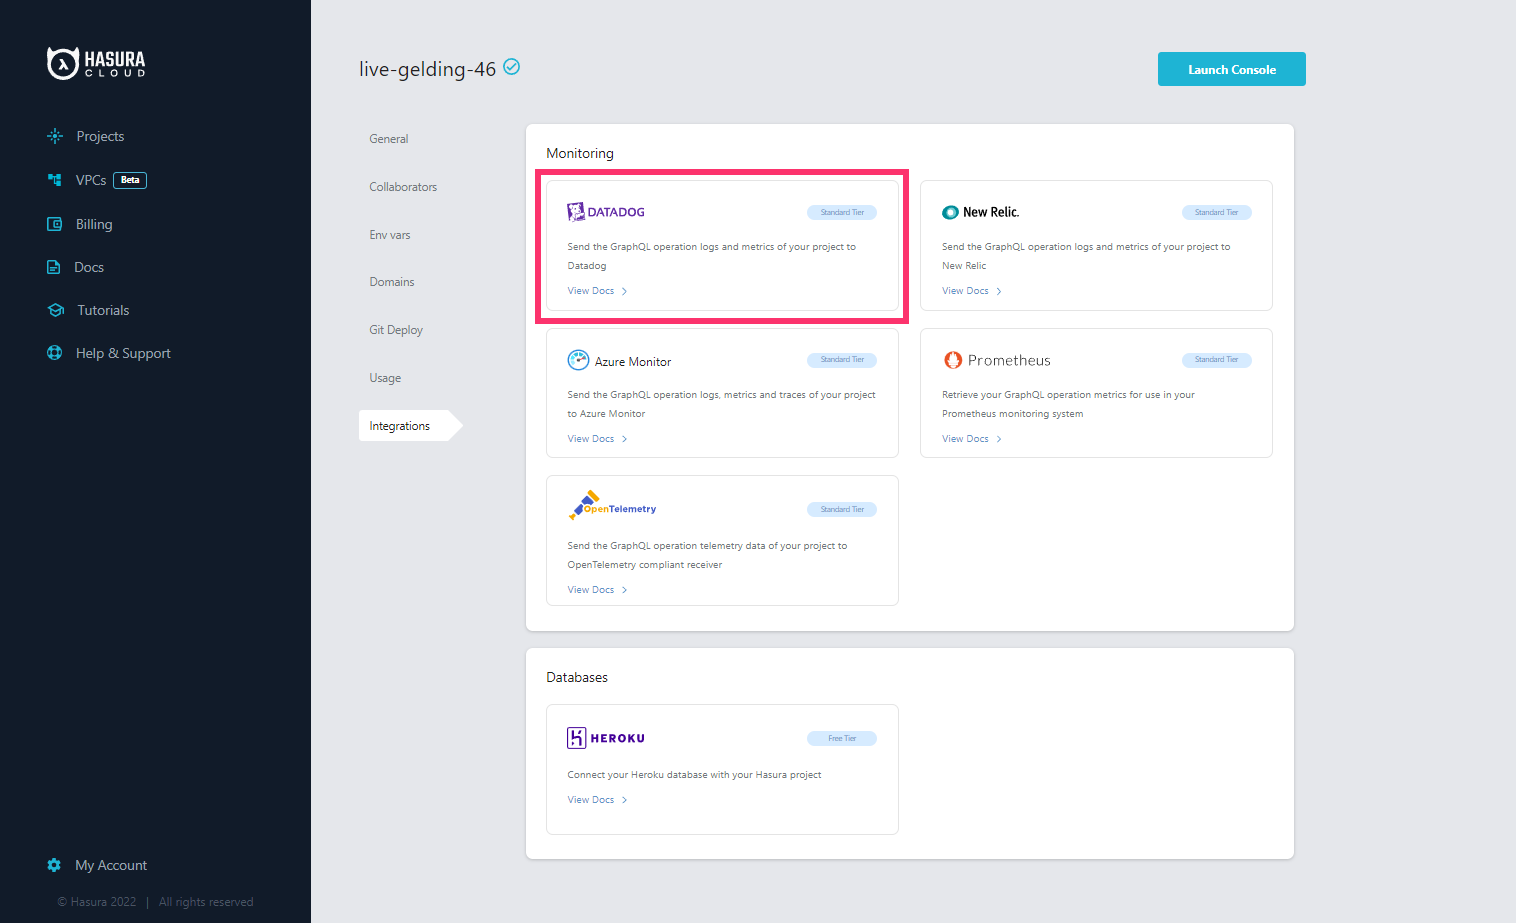Click the Hasura Cloud logo
1516x923 pixels.
[95, 62]
